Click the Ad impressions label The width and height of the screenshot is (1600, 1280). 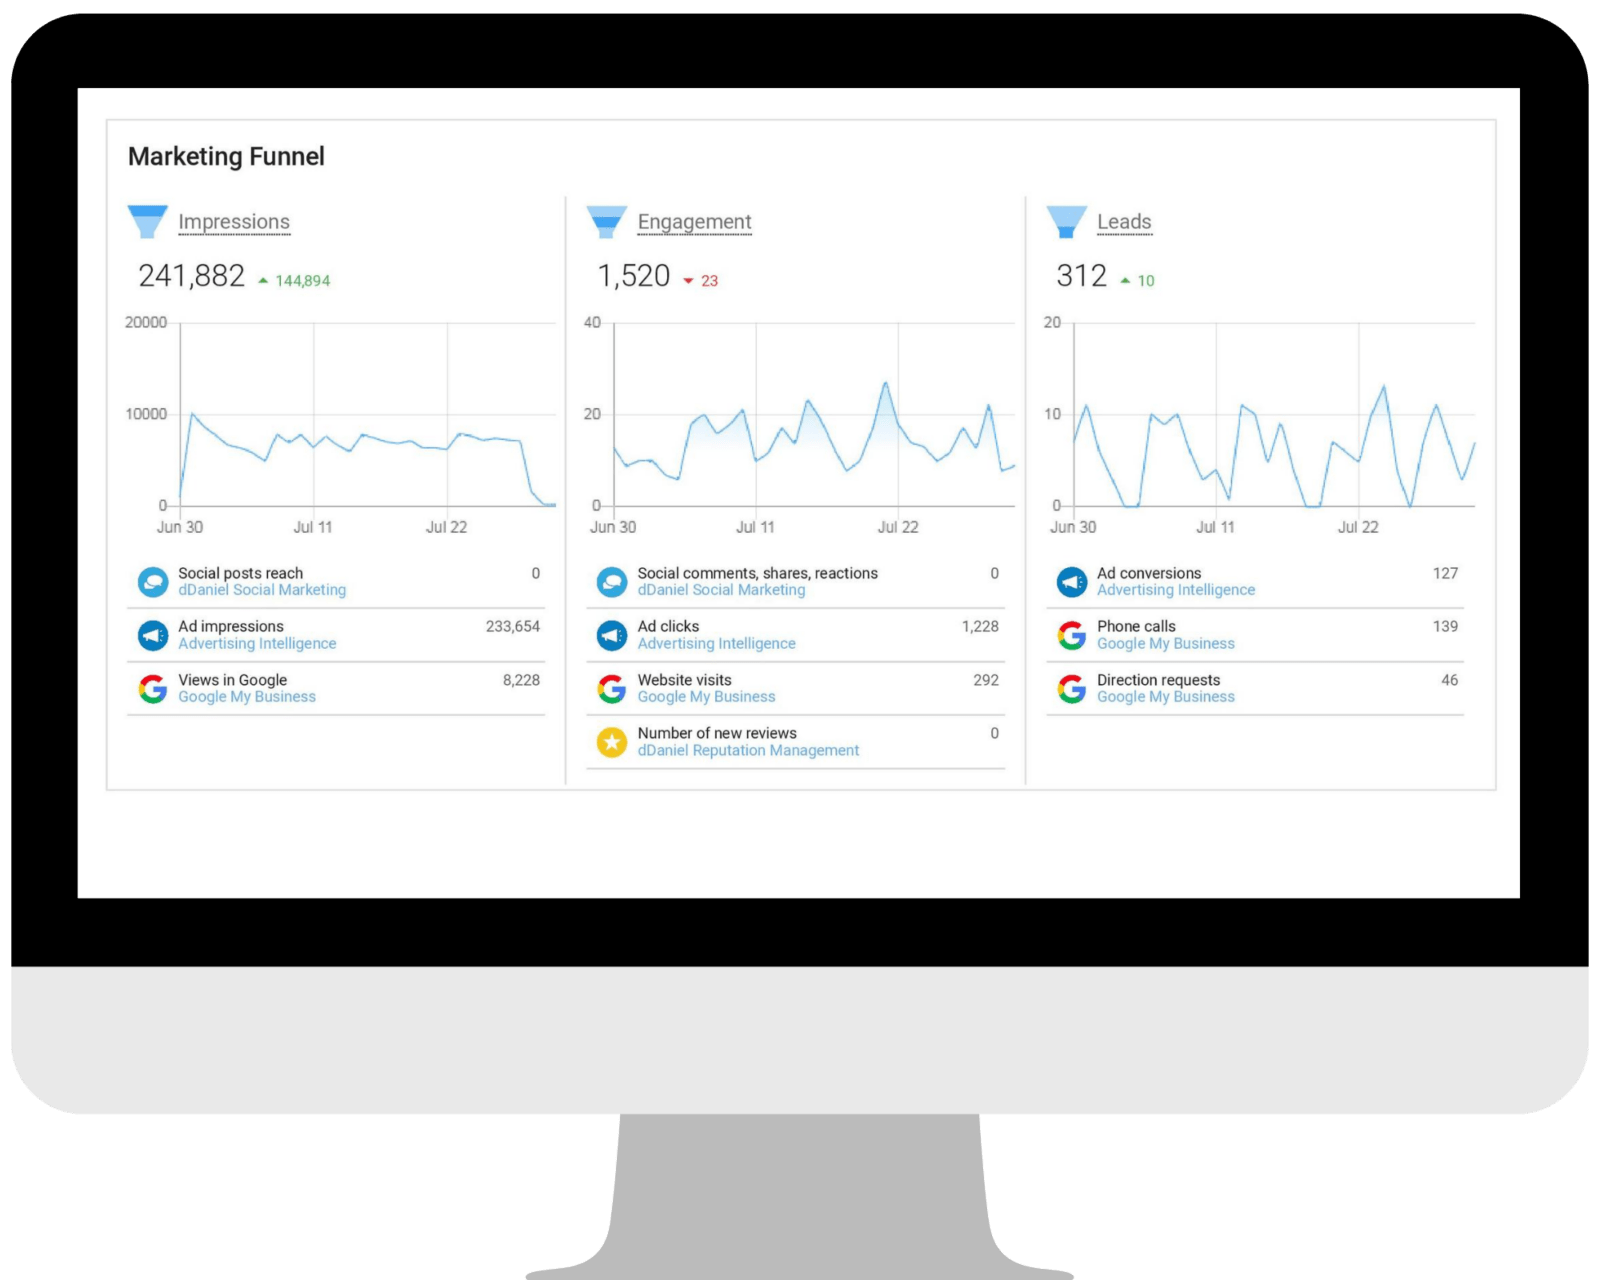pyautogui.click(x=231, y=626)
